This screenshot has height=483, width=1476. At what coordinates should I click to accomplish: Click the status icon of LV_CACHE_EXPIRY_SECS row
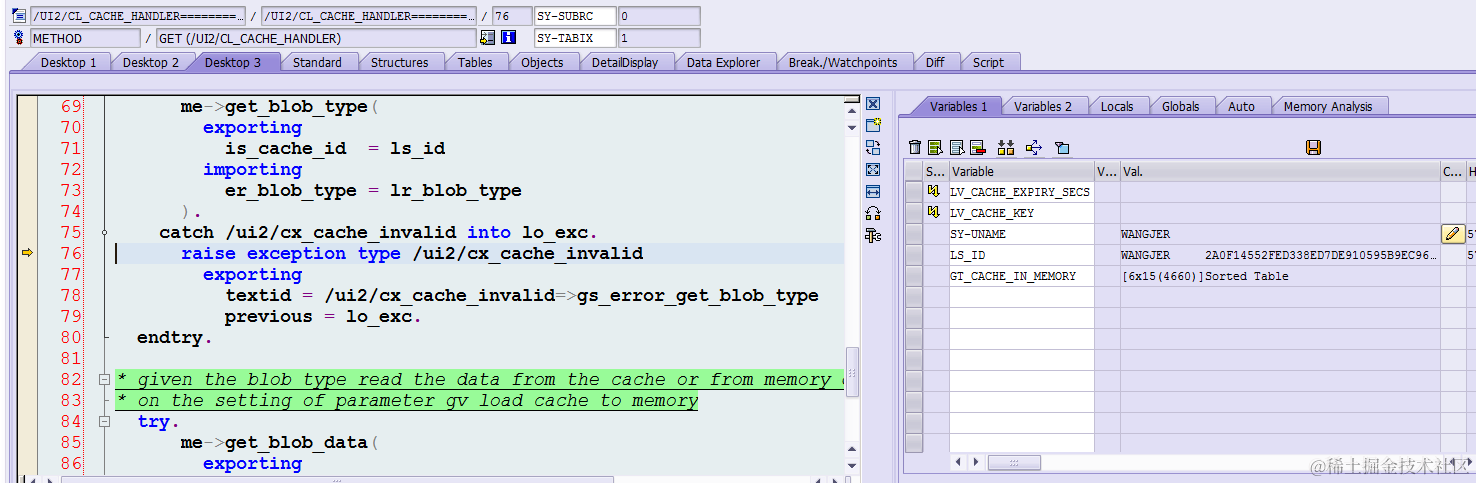(x=934, y=191)
